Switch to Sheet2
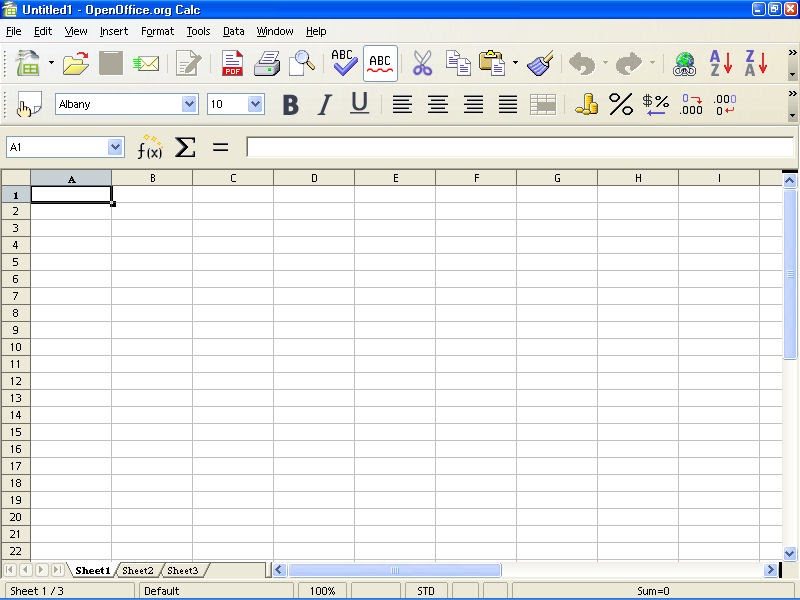This screenshot has height=600, width=800. 138,570
